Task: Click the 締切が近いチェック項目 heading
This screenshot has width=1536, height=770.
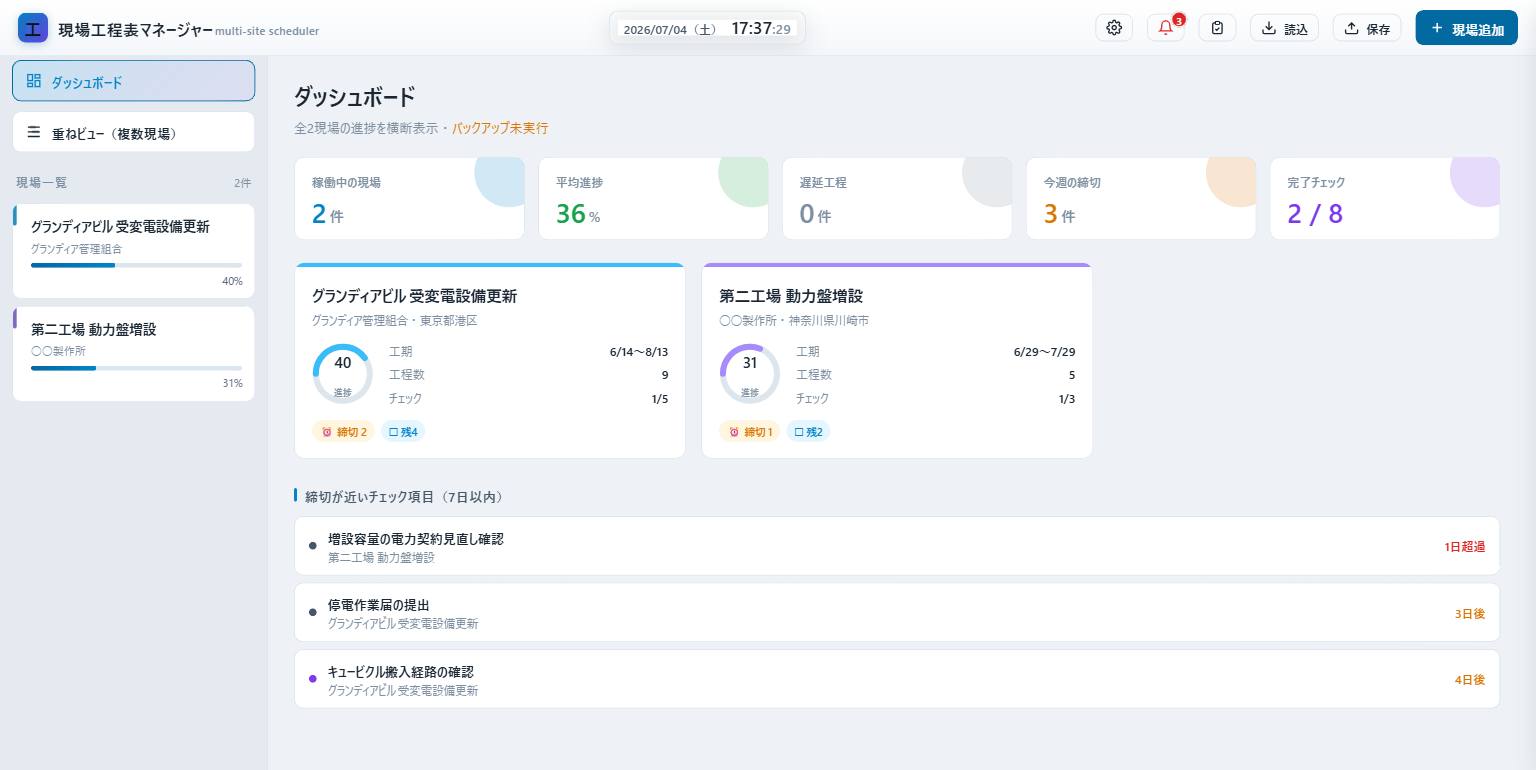Action: click(405, 496)
